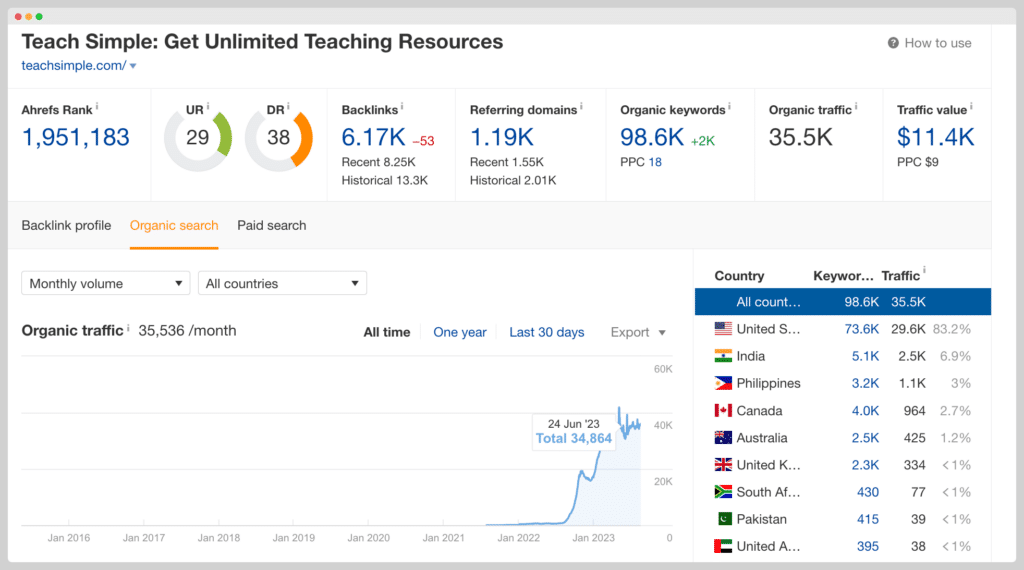Switch to the Paid search tab
Image resolution: width=1024 pixels, height=570 pixels.
[272, 225]
